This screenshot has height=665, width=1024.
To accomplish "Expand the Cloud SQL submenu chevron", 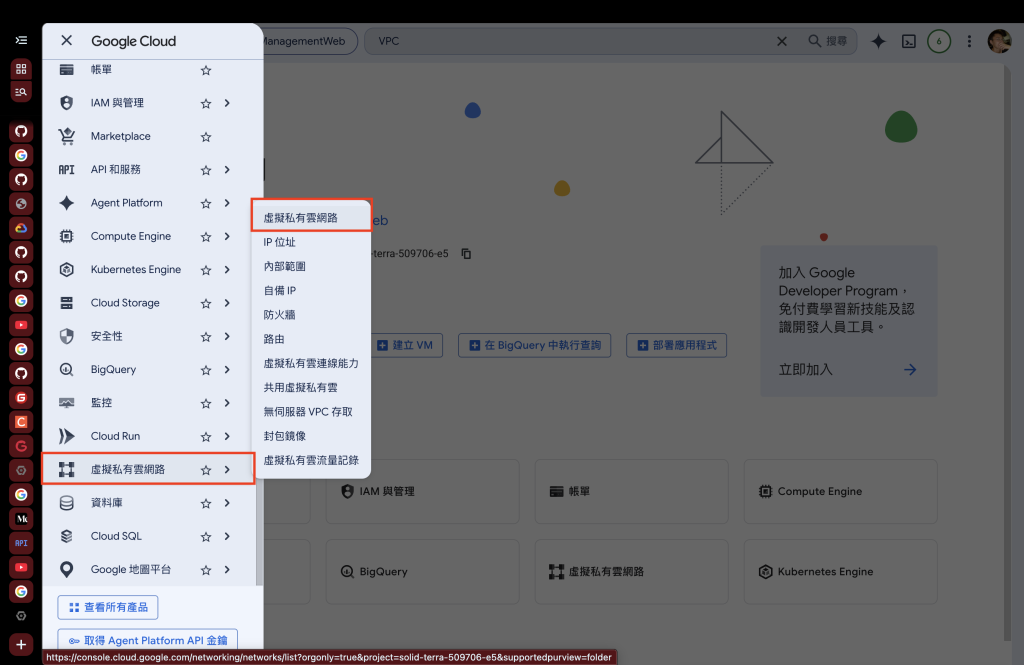I will [x=227, y=536].
